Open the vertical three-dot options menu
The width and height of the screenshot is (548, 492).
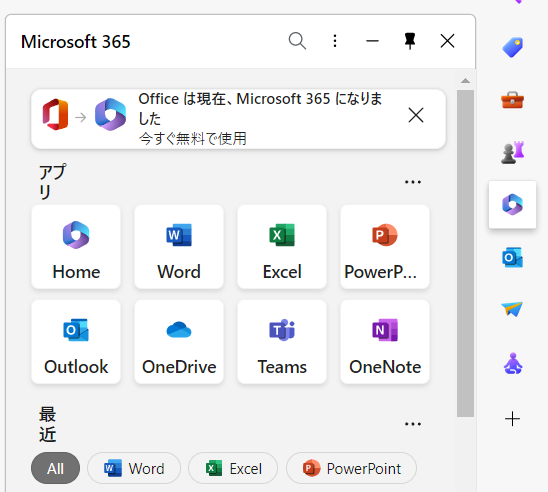coord(335,41)
